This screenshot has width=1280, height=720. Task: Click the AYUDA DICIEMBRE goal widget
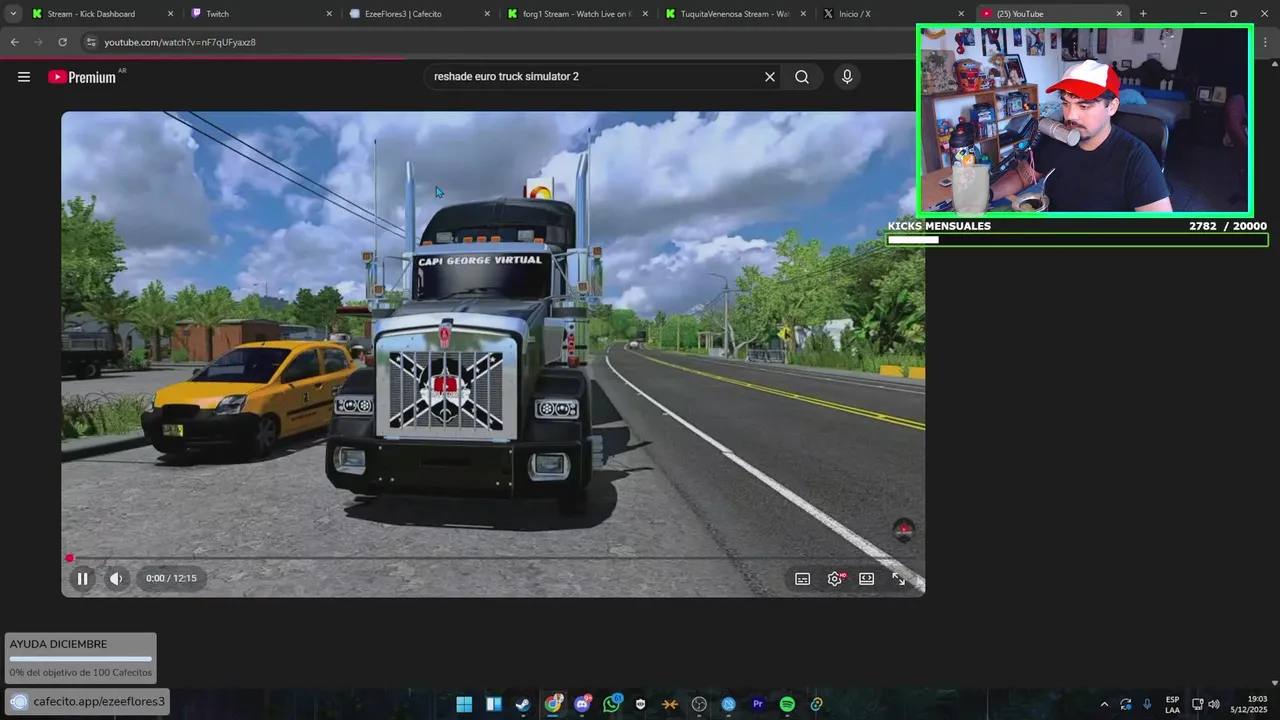pos(80,658)
